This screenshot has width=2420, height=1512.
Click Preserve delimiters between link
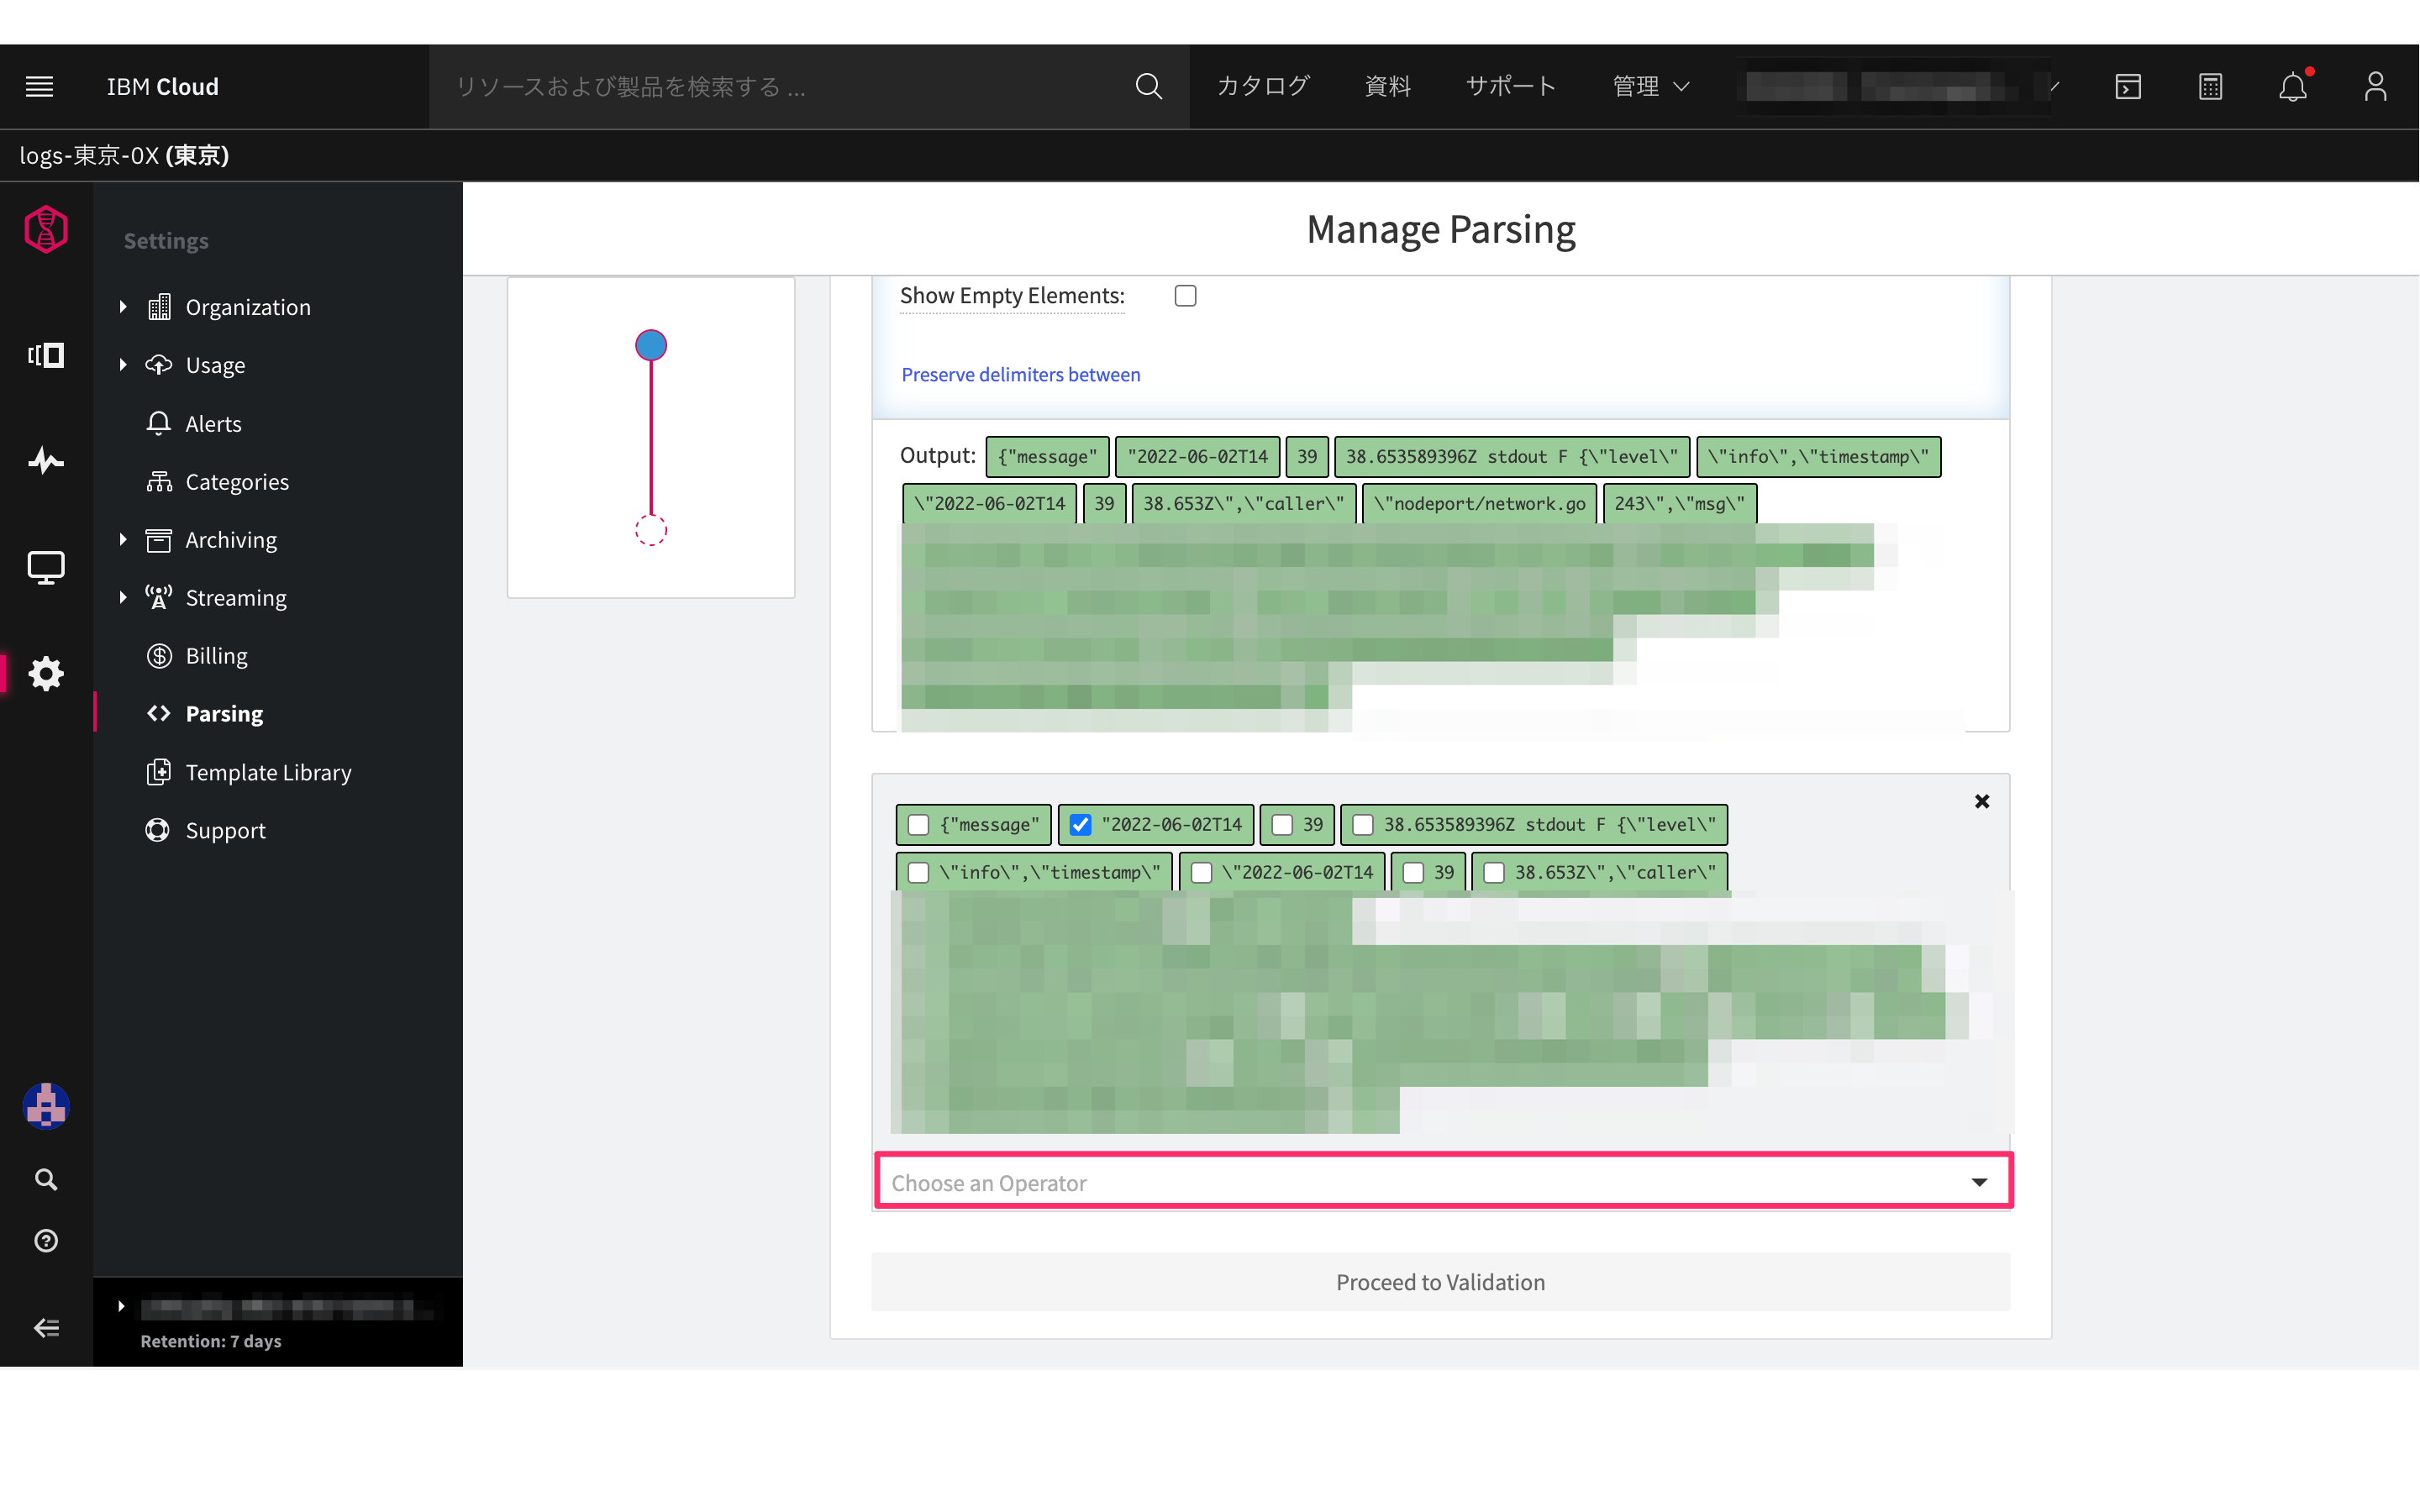click(x=1020, y=375)
